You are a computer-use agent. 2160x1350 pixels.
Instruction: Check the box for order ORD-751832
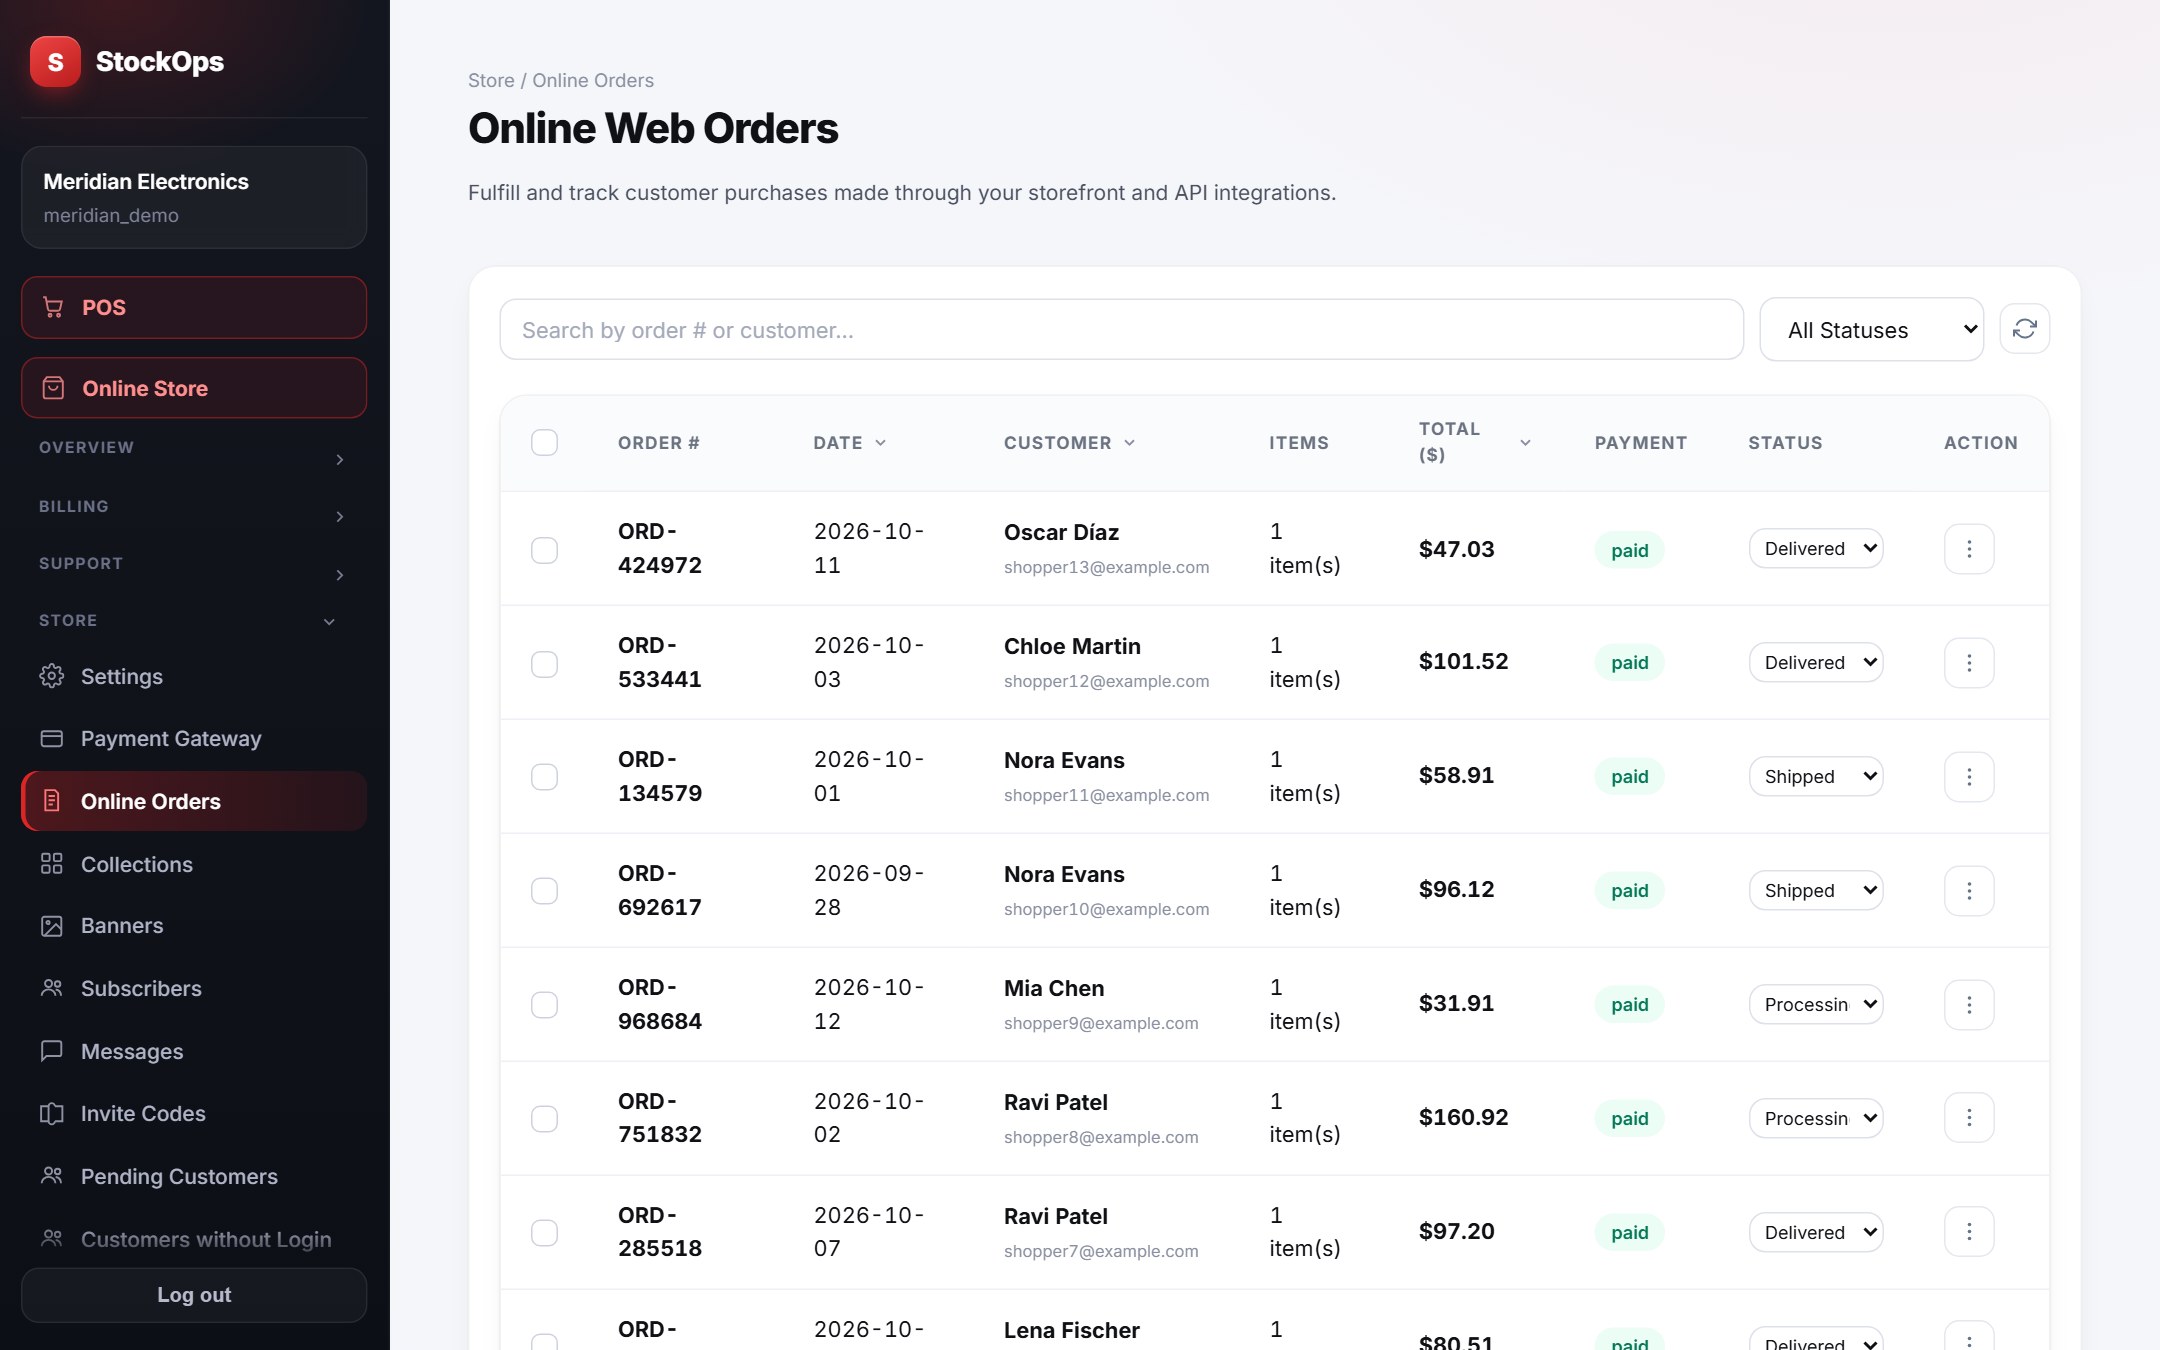click(544, 1119)
